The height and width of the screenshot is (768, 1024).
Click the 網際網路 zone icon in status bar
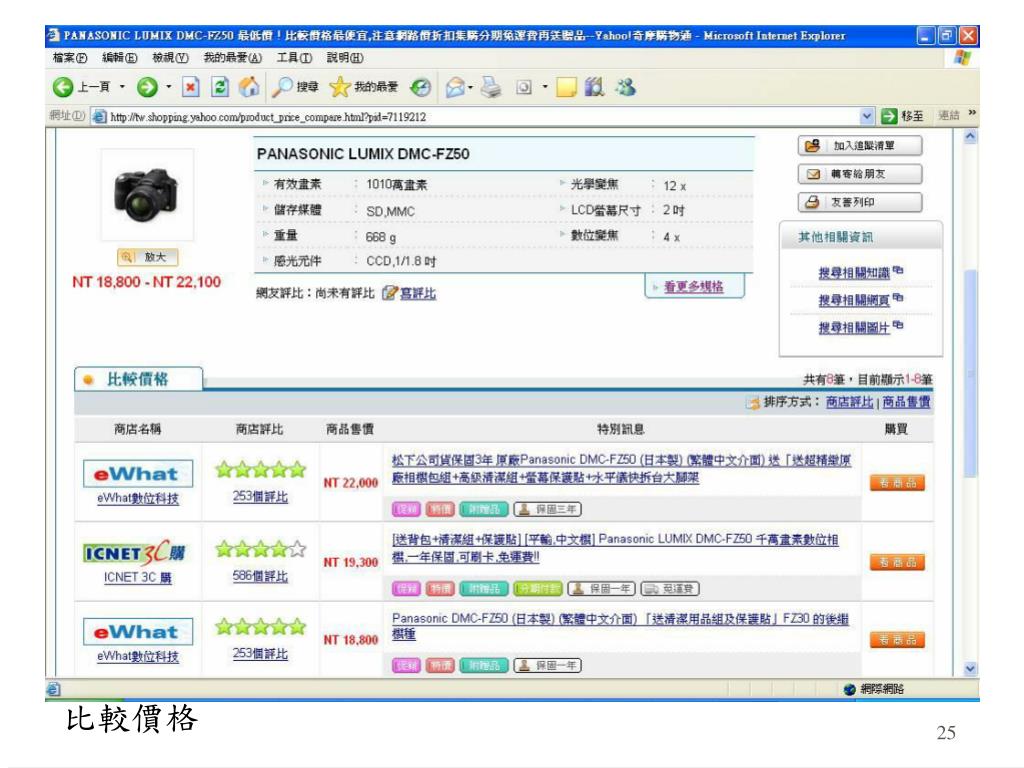(849, 690)
